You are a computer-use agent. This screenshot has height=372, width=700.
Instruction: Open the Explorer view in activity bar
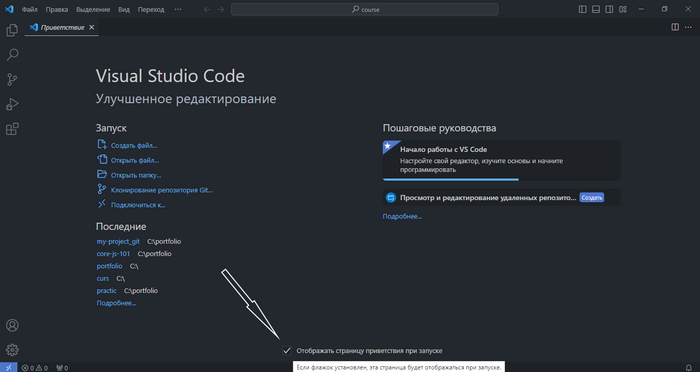12,30
